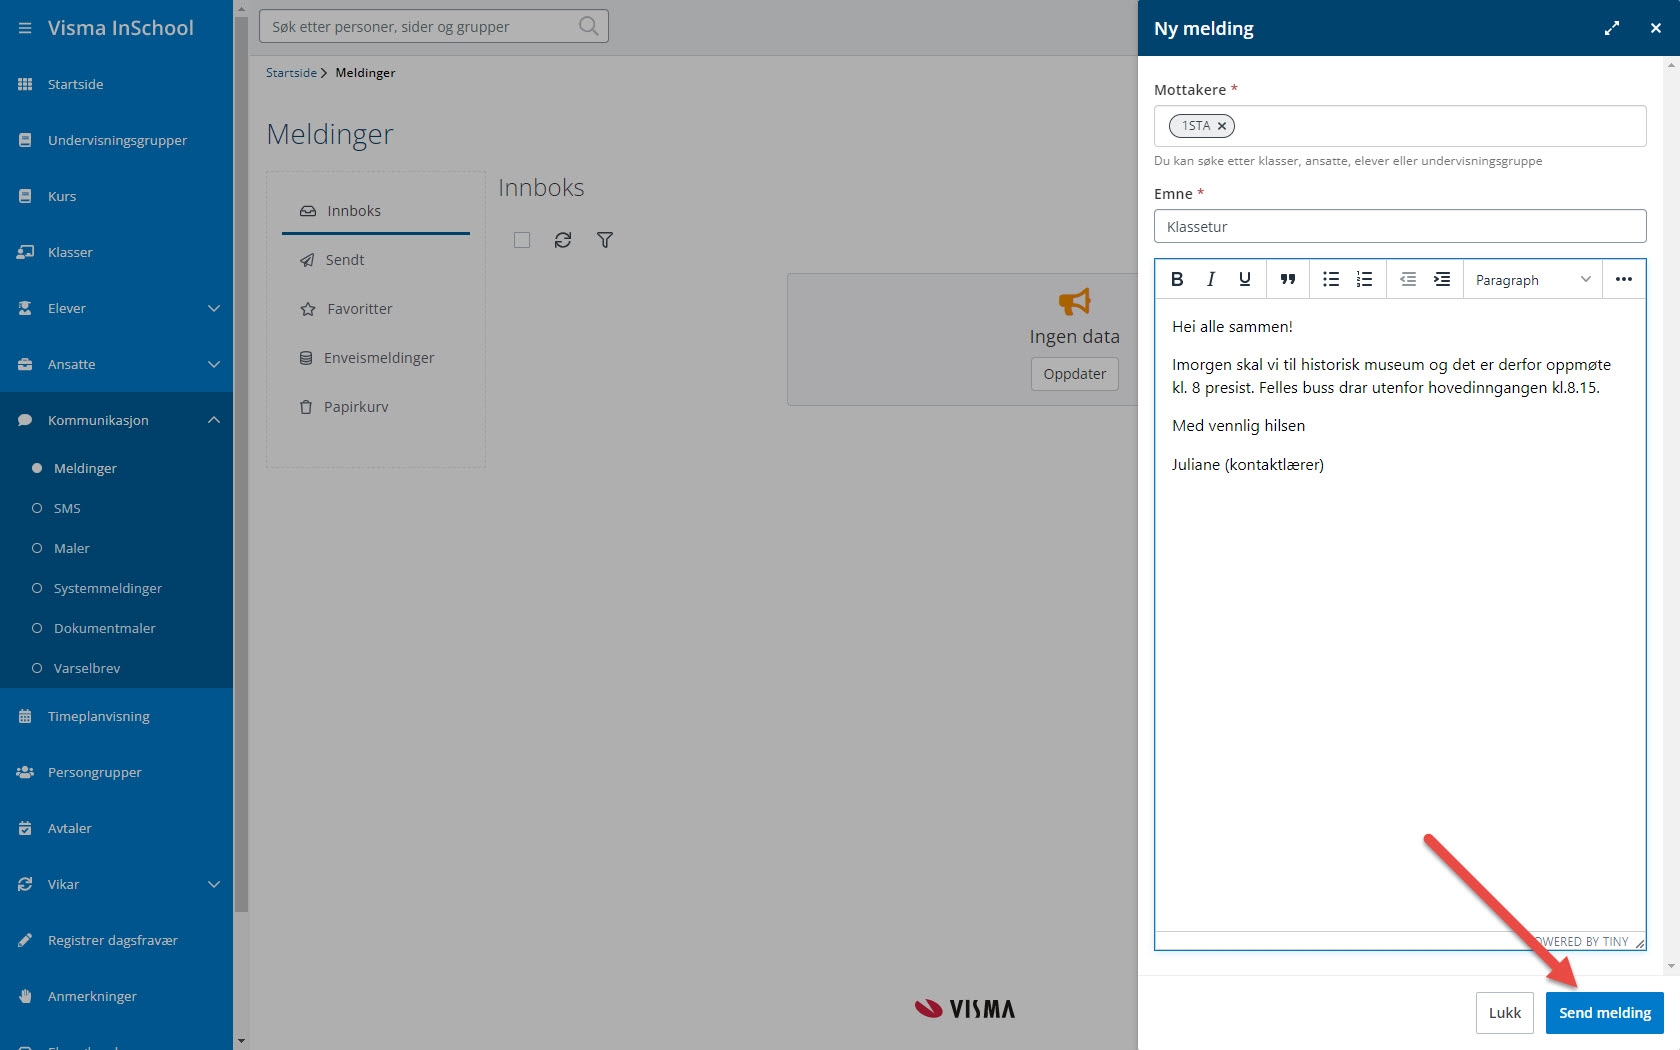Click the Send melding button
The image size is (1680, 1050).
pos(1604,1013)
